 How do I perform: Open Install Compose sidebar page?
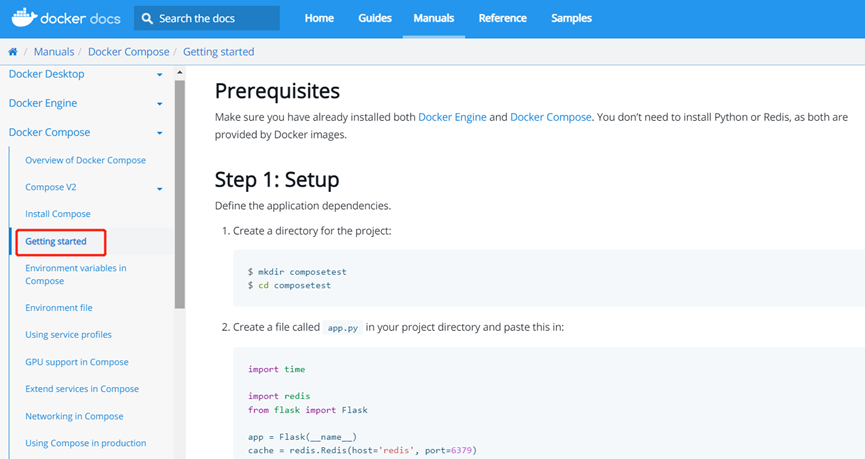click(58, 214)
